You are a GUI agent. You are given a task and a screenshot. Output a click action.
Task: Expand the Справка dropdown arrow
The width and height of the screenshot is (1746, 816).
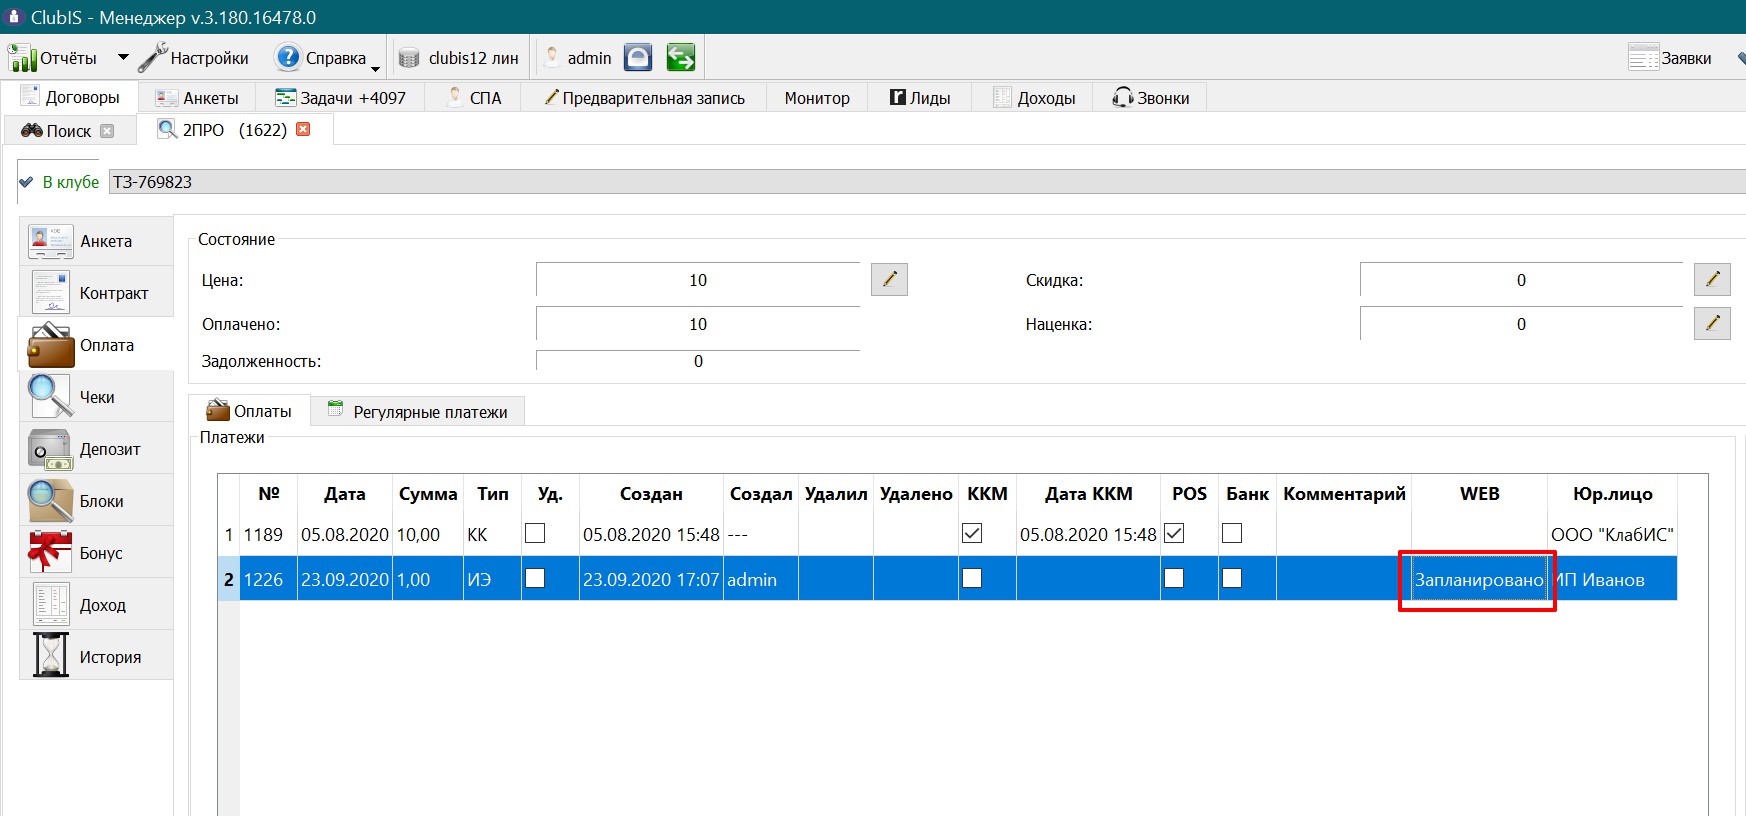pyautogui.click(x=375, y=68)
